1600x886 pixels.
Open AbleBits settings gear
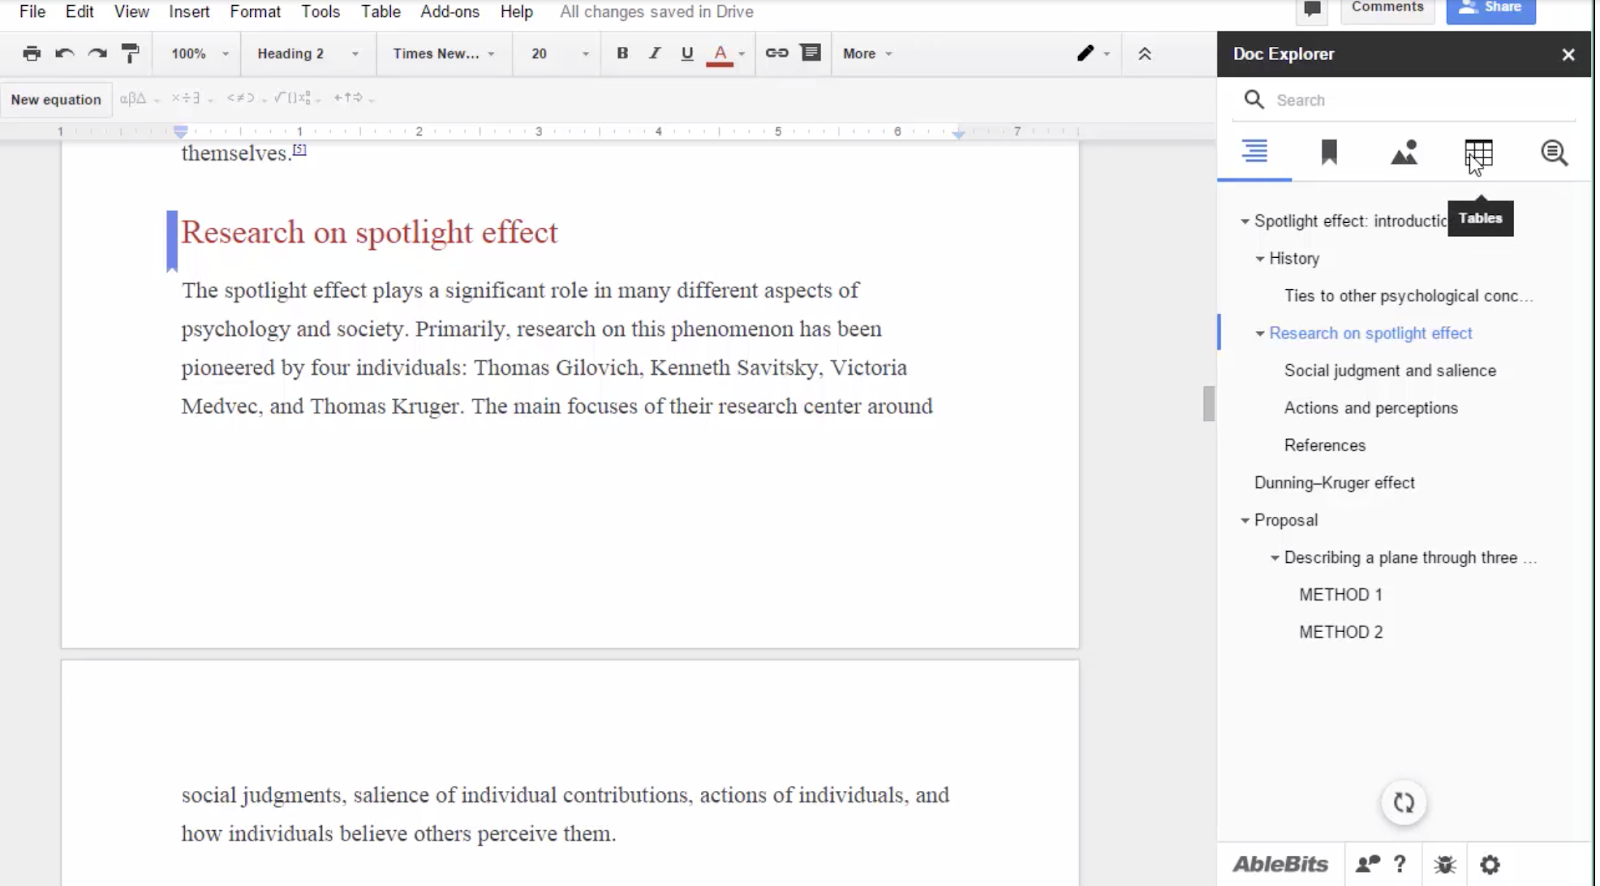click(1490, 865)
